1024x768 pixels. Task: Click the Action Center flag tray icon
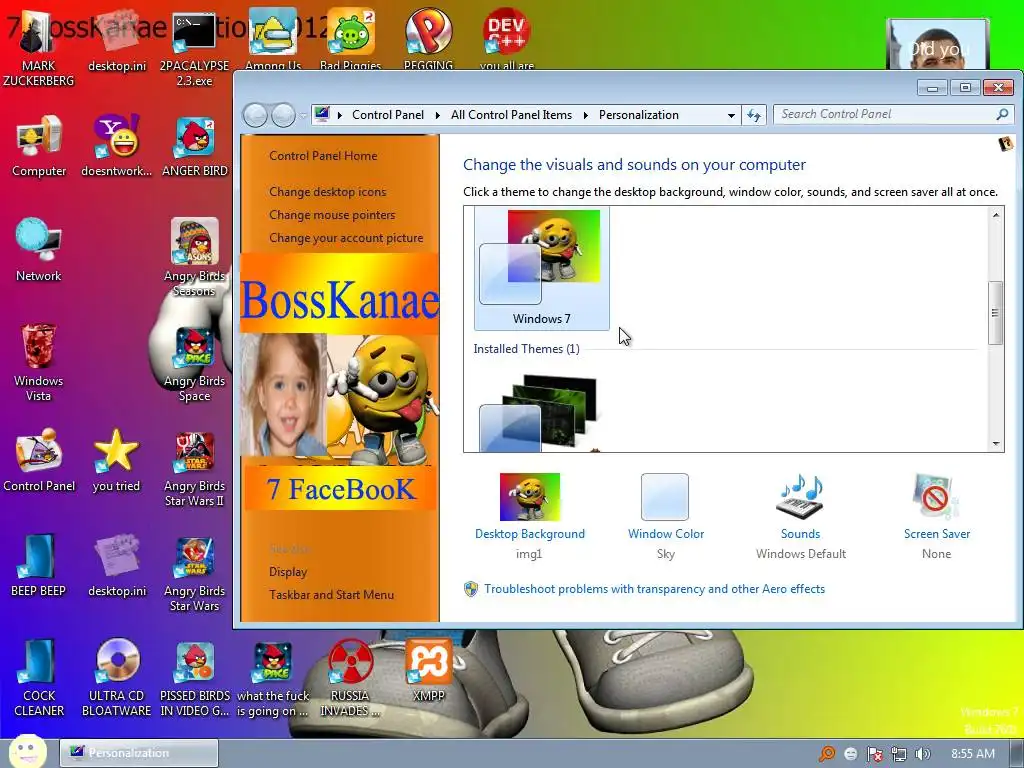pos(874,754)
